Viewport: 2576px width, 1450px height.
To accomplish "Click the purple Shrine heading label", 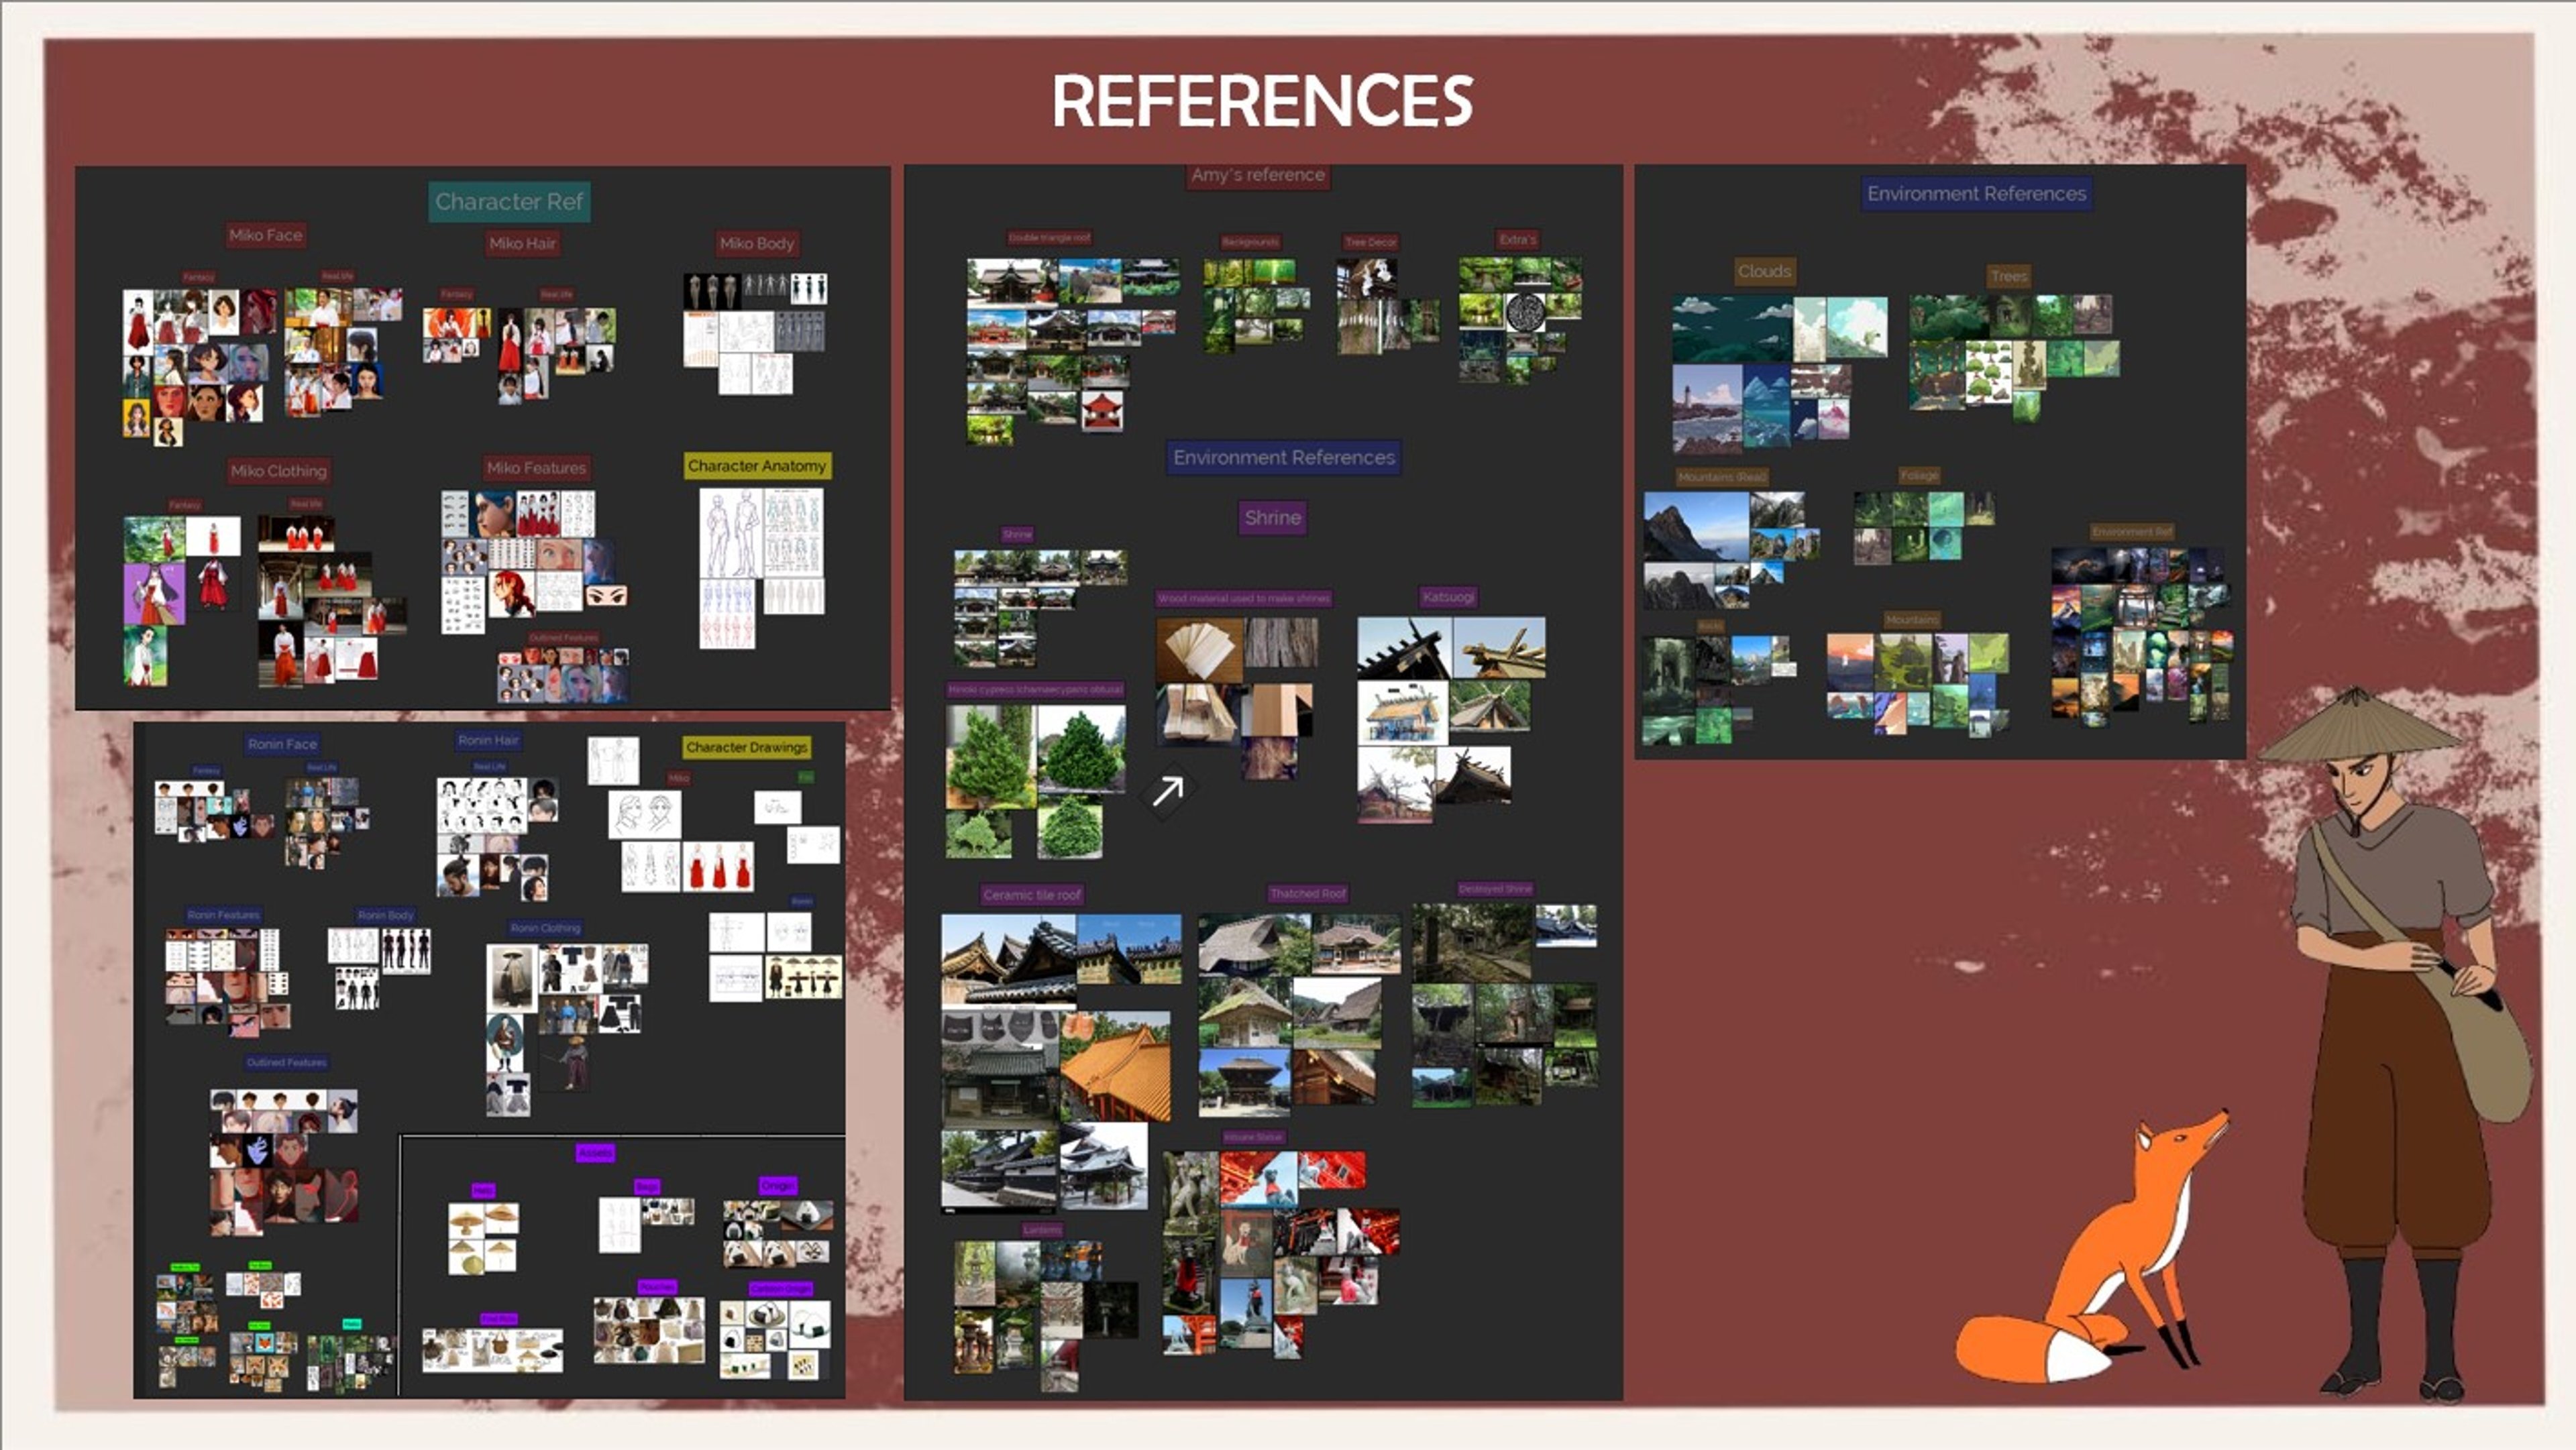I will 1272,518.
